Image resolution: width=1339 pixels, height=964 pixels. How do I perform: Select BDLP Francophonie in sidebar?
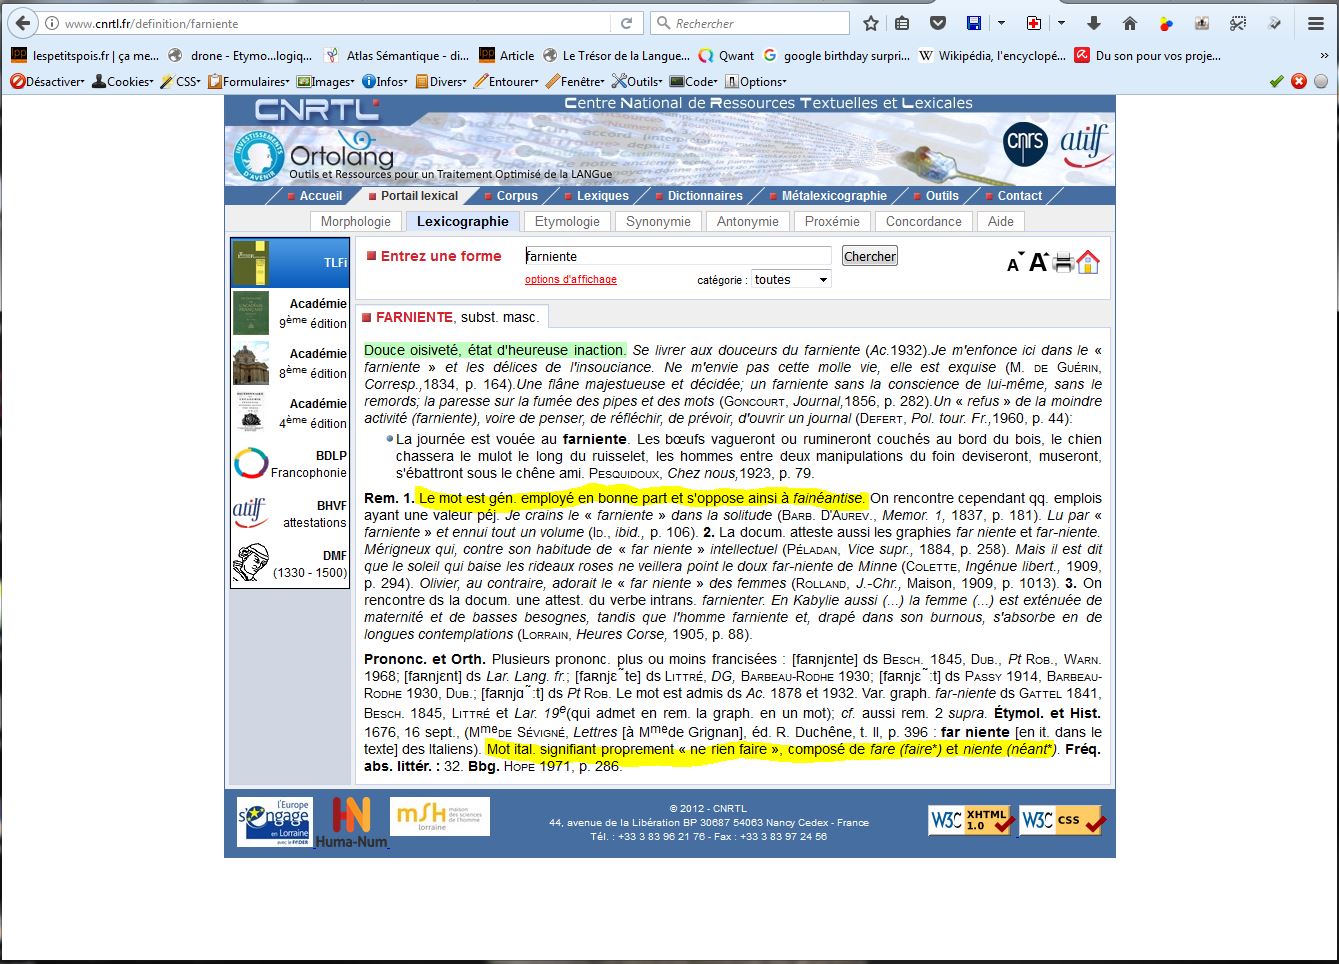290,464
